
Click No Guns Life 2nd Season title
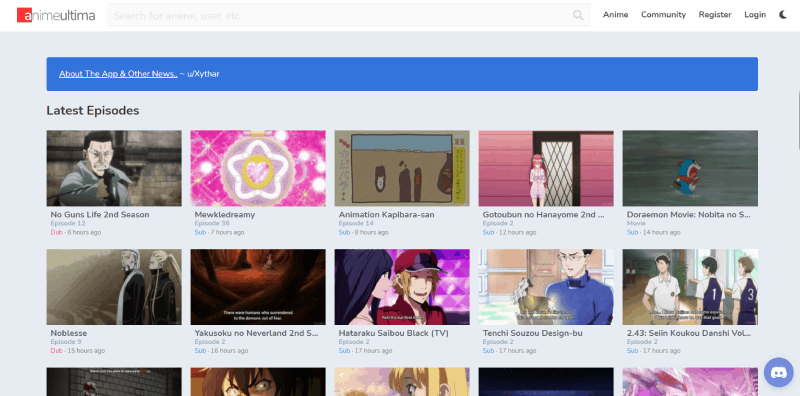100,215
